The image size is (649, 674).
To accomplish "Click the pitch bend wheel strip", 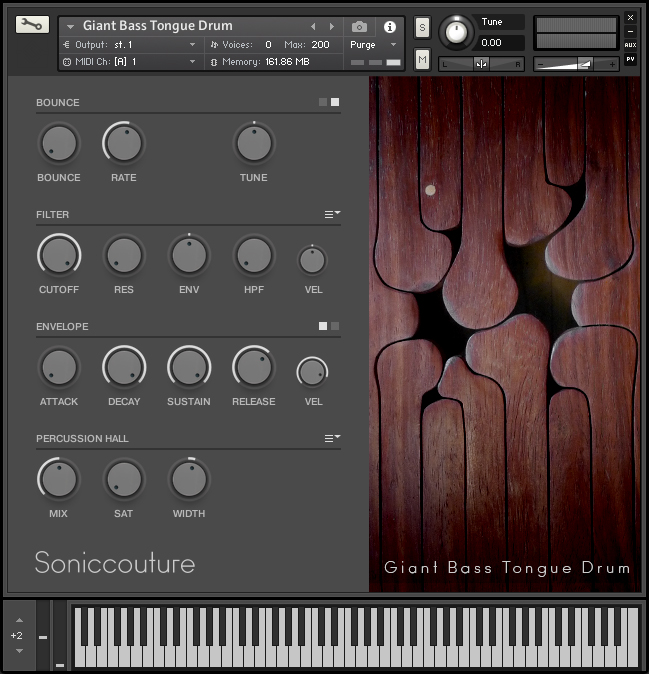I will pos(43,634).
